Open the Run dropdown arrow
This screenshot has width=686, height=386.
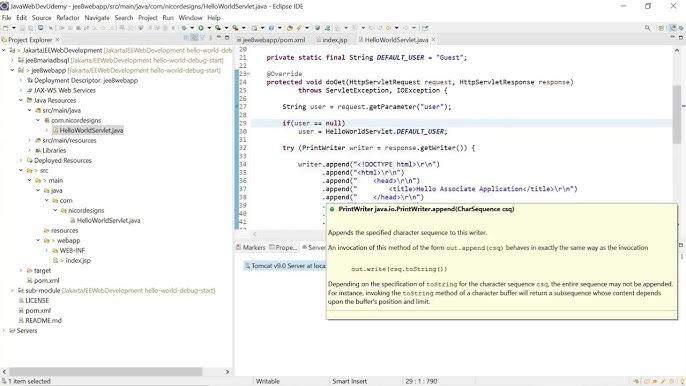(209, 28)
